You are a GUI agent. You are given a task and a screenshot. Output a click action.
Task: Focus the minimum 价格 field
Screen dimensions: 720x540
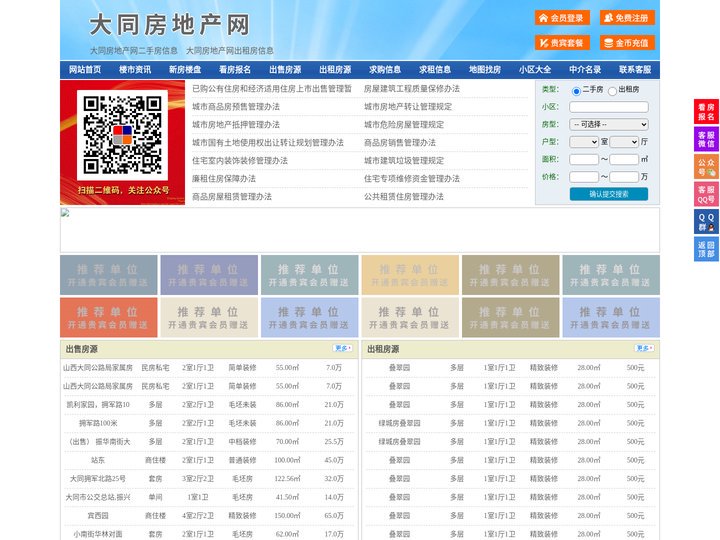584,177
